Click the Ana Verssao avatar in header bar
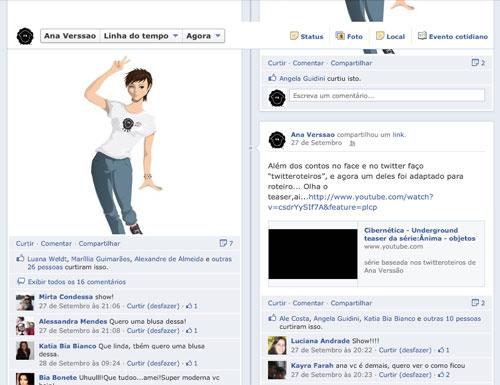500x385 pixels. point(25,36)
